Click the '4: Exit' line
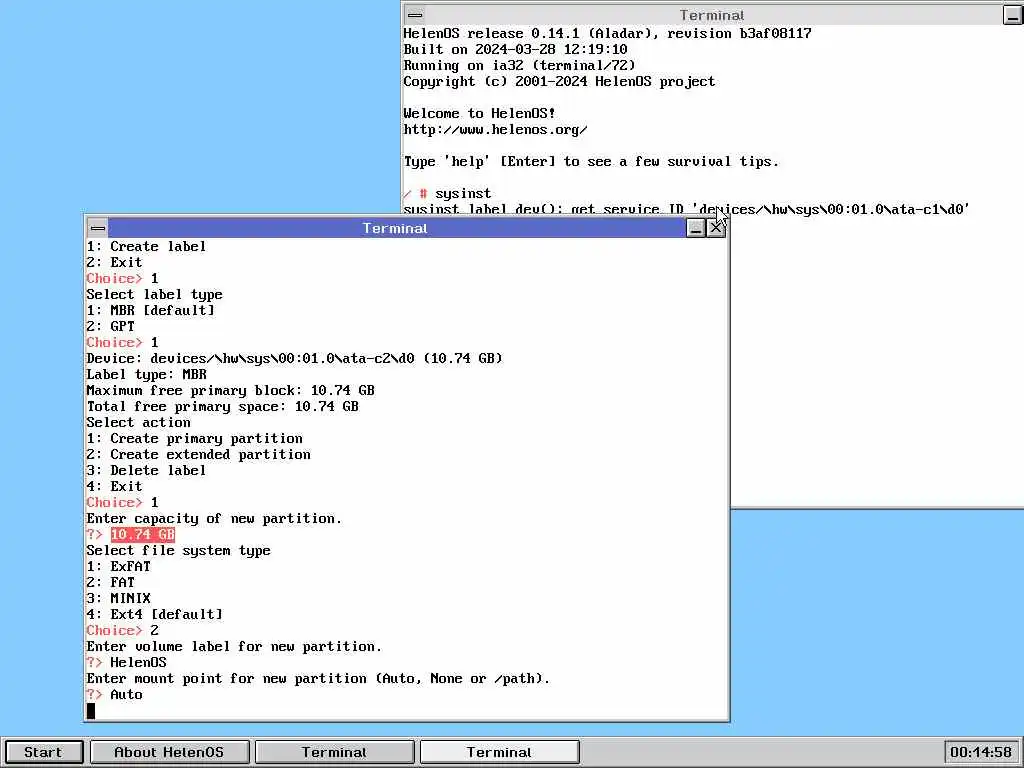 (x=114, y=486)
